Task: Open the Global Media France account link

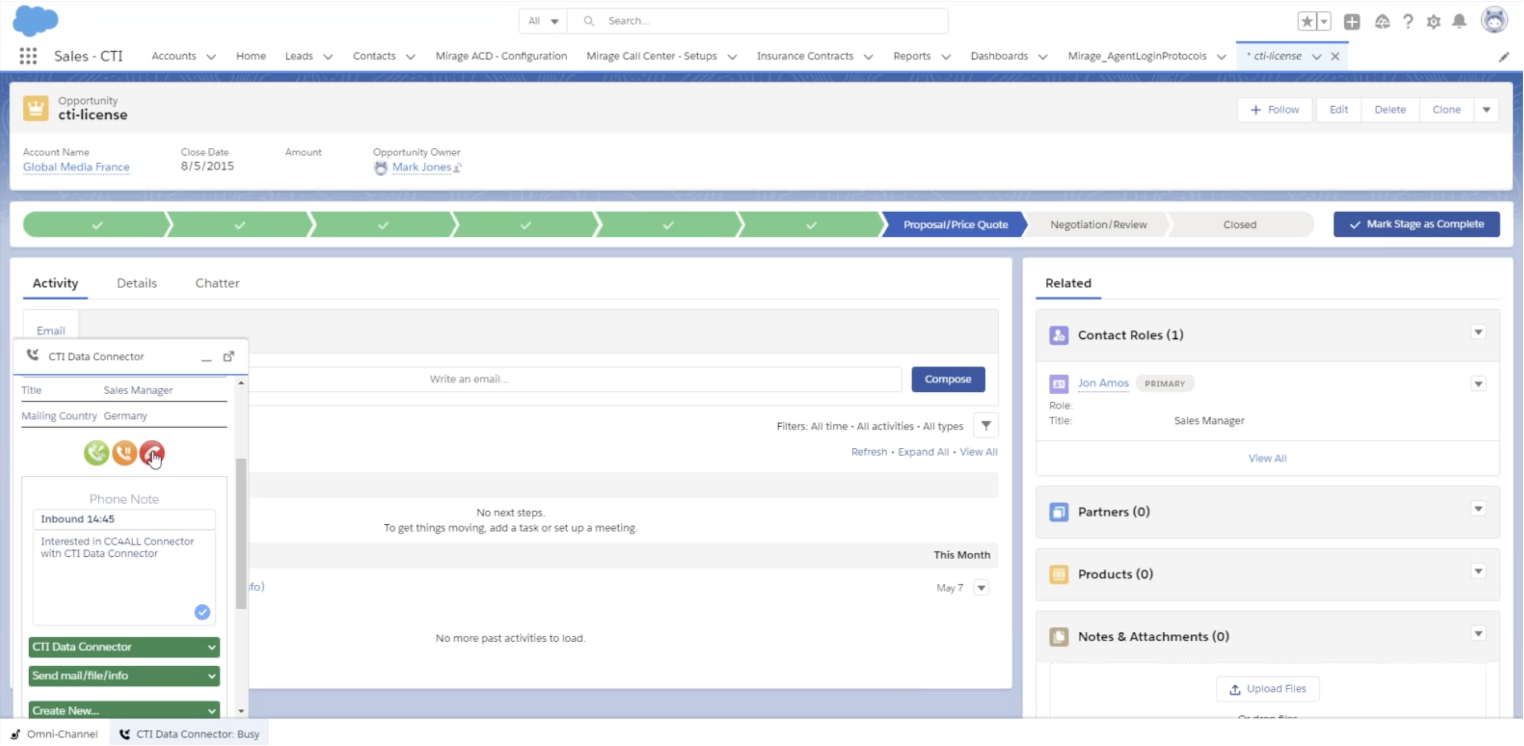Action: click(x=76, y=167)
